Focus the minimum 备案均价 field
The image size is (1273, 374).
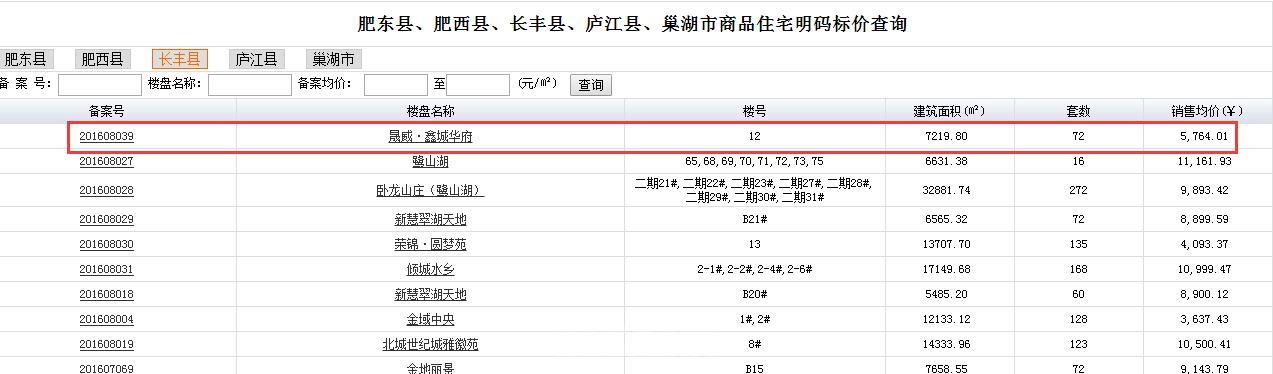coord(396,85)
